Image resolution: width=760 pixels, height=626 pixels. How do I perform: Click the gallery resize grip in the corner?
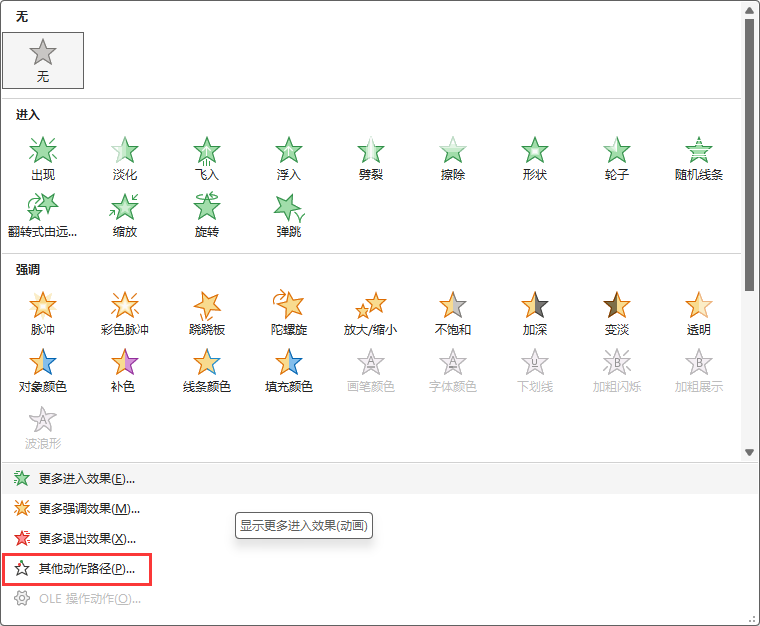(x=752, y=619)
